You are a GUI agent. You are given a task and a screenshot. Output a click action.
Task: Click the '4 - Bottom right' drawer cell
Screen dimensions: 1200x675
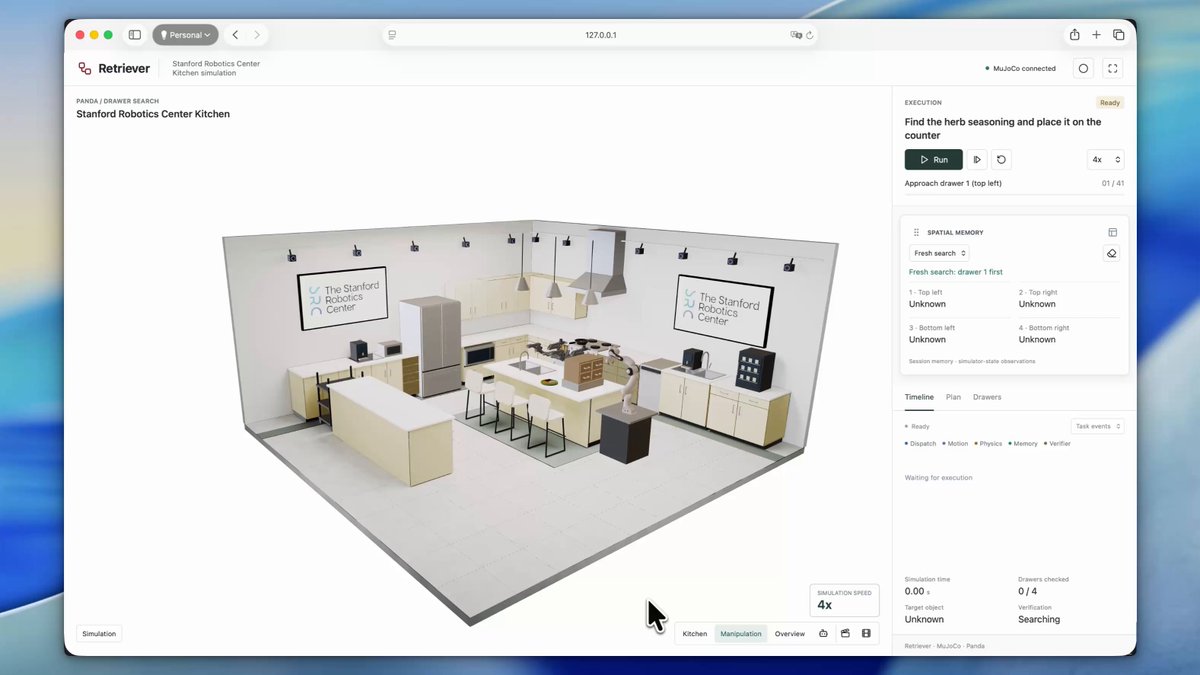click(x=1069, y=334)
